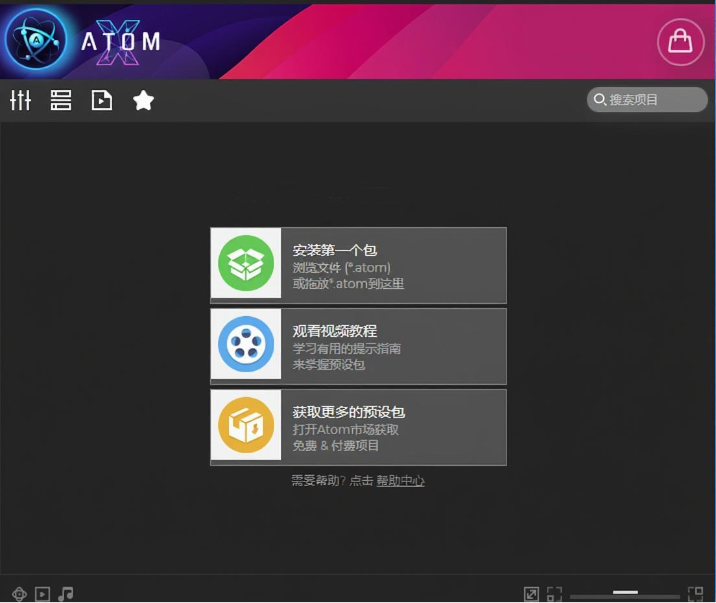Click the 学习有用的提示指南 text
The height and width of the screenshot is (603, 716).
(347, 349)
